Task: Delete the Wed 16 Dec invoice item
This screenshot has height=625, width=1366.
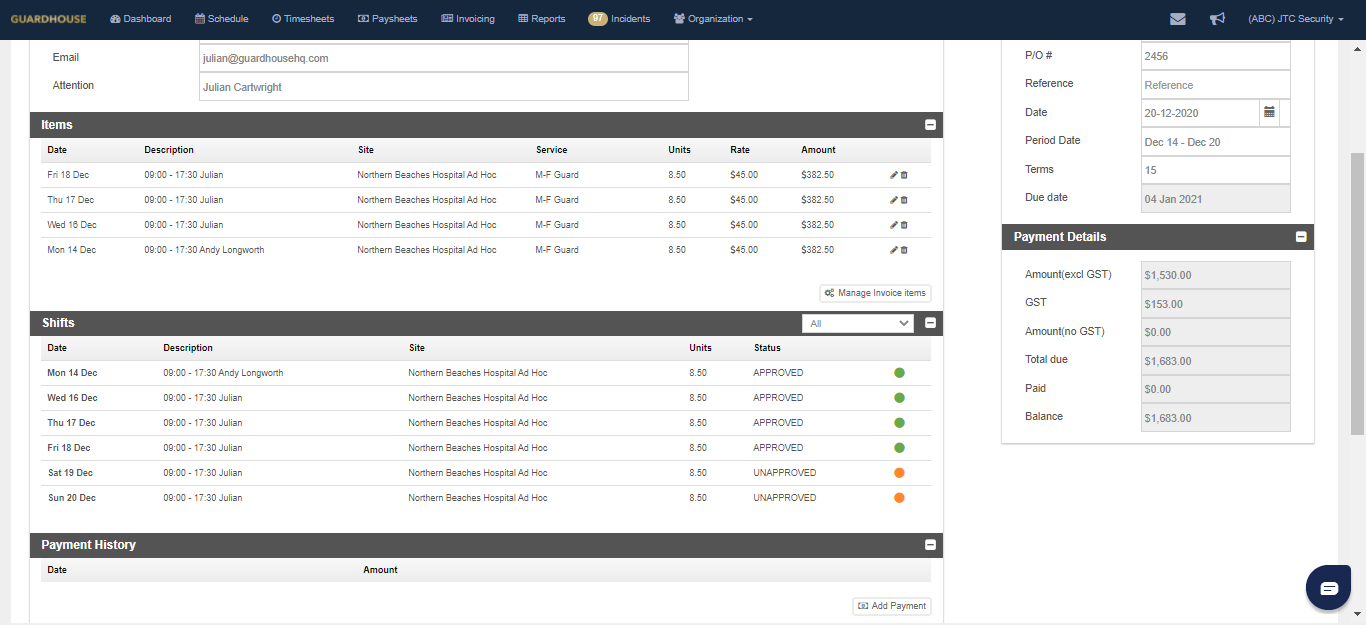Action: 904,225
